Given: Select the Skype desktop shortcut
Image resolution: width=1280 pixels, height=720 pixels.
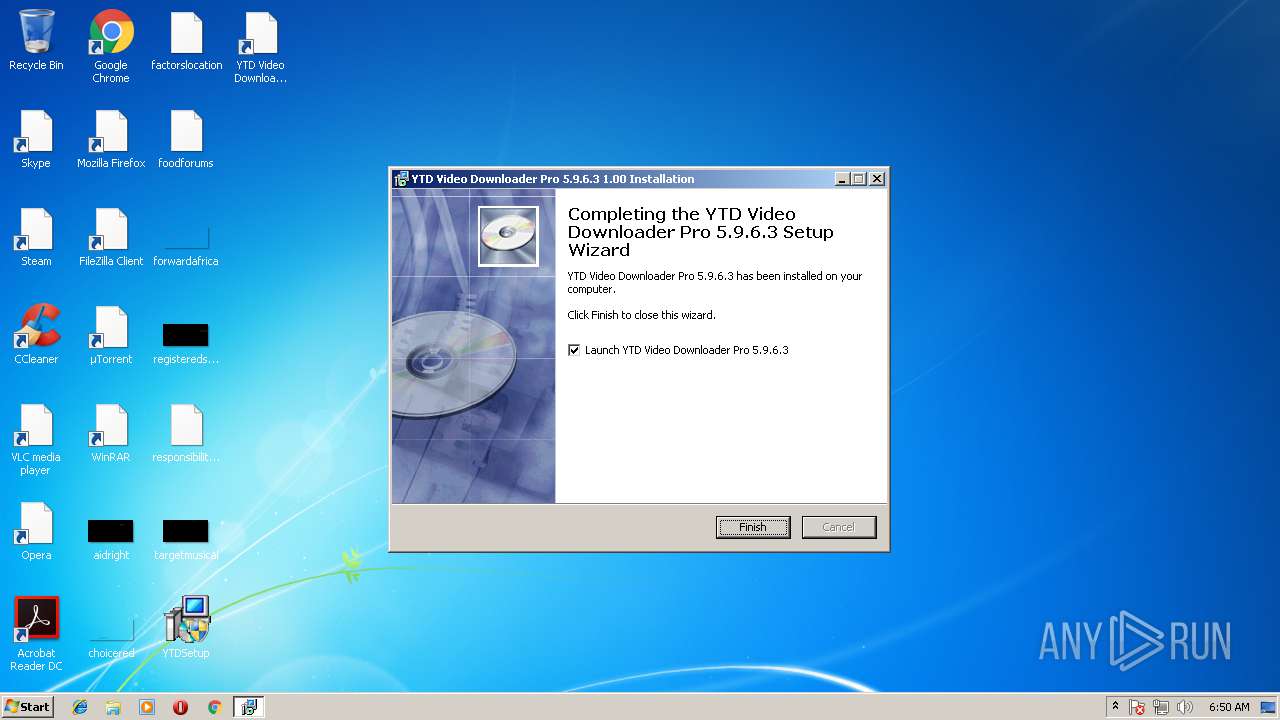Looking at the screenshot, I should click(x=36, y=139).
